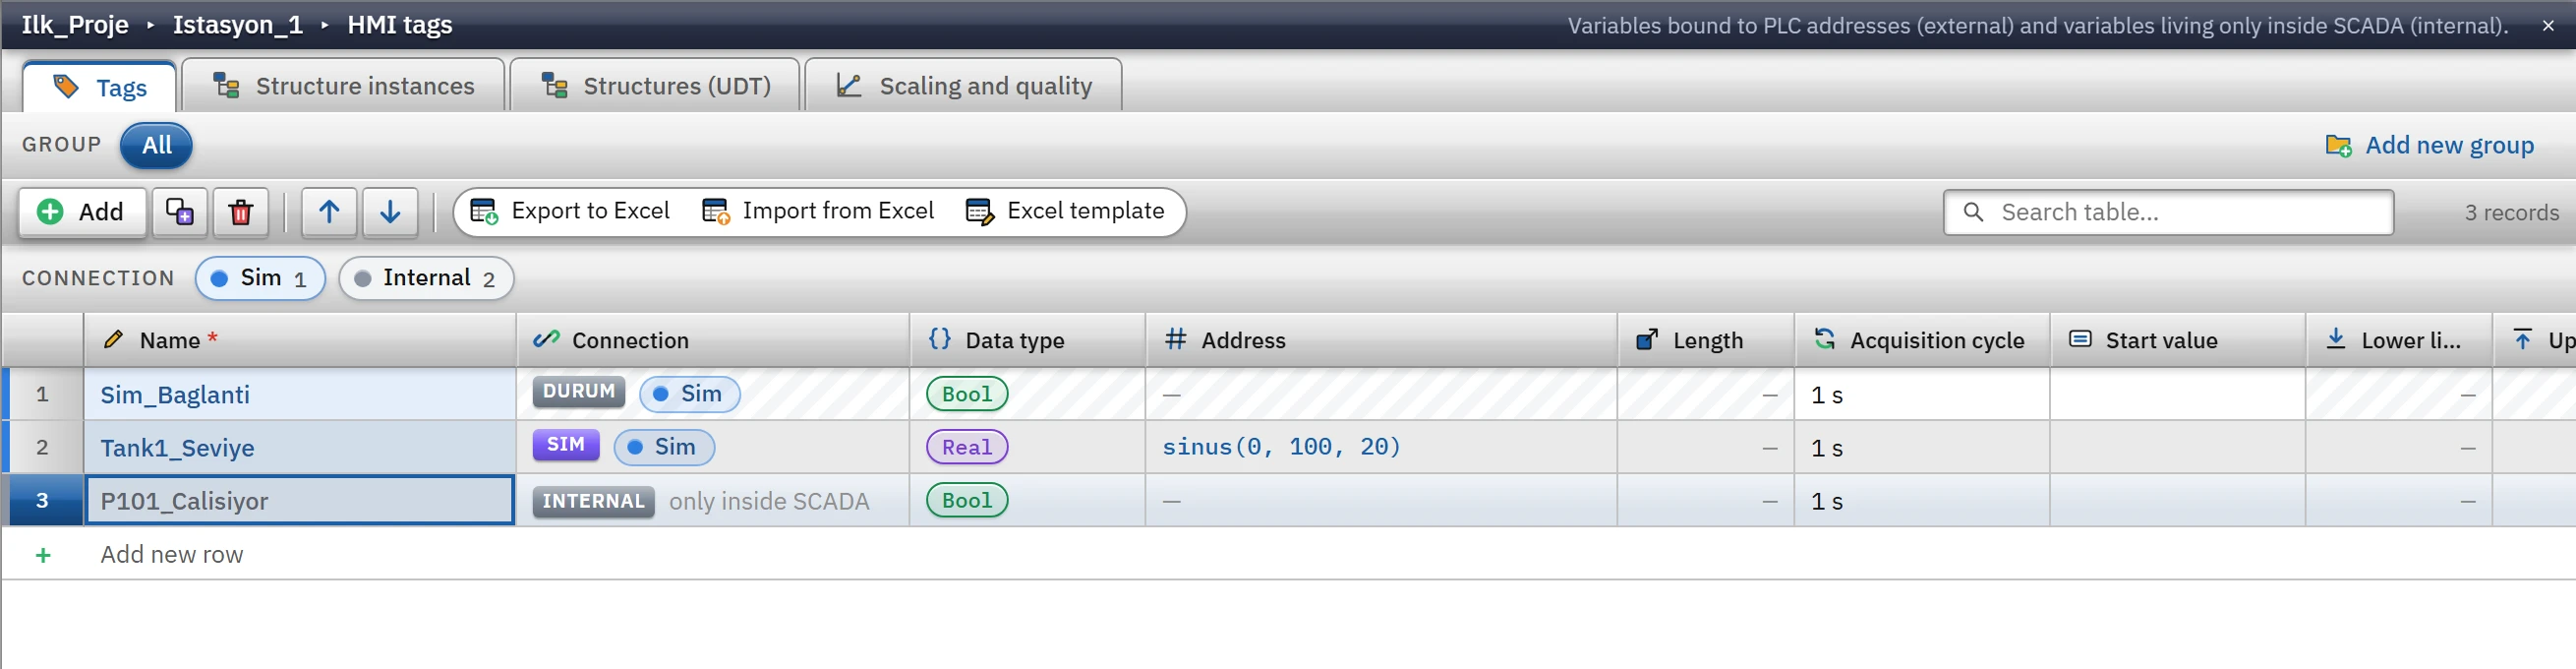Image resolution: width=2576 pixels, height=669 pixels.
Task: Click the acquisition cycle 1 s for Sim_Baglanti
Action: point(1922,394)
